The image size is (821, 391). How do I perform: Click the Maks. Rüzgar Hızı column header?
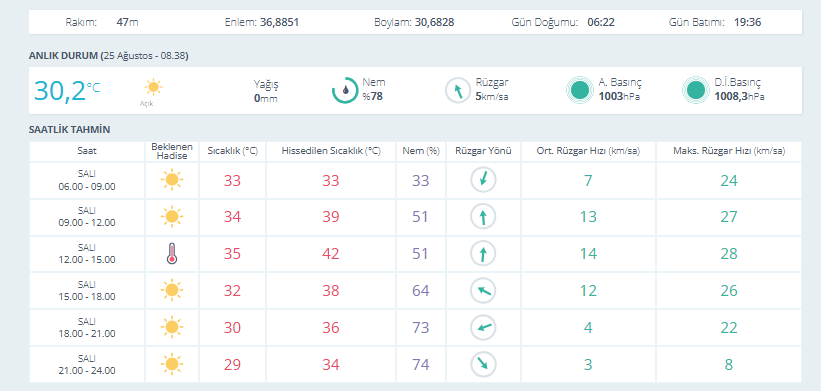[729, 151]
